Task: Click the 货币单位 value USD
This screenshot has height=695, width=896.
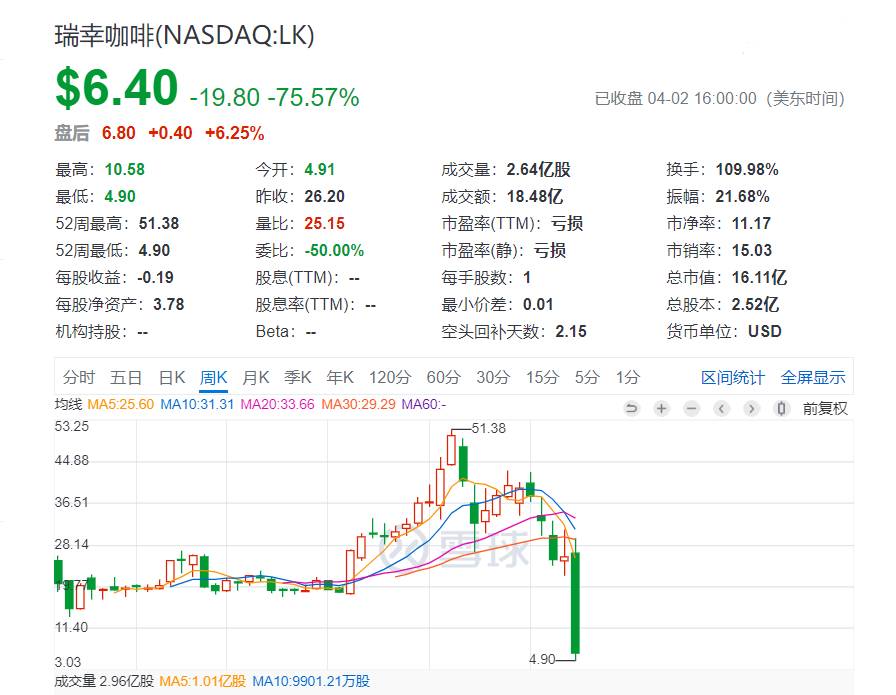Action: pyautogui.click(x=765, y=331)
